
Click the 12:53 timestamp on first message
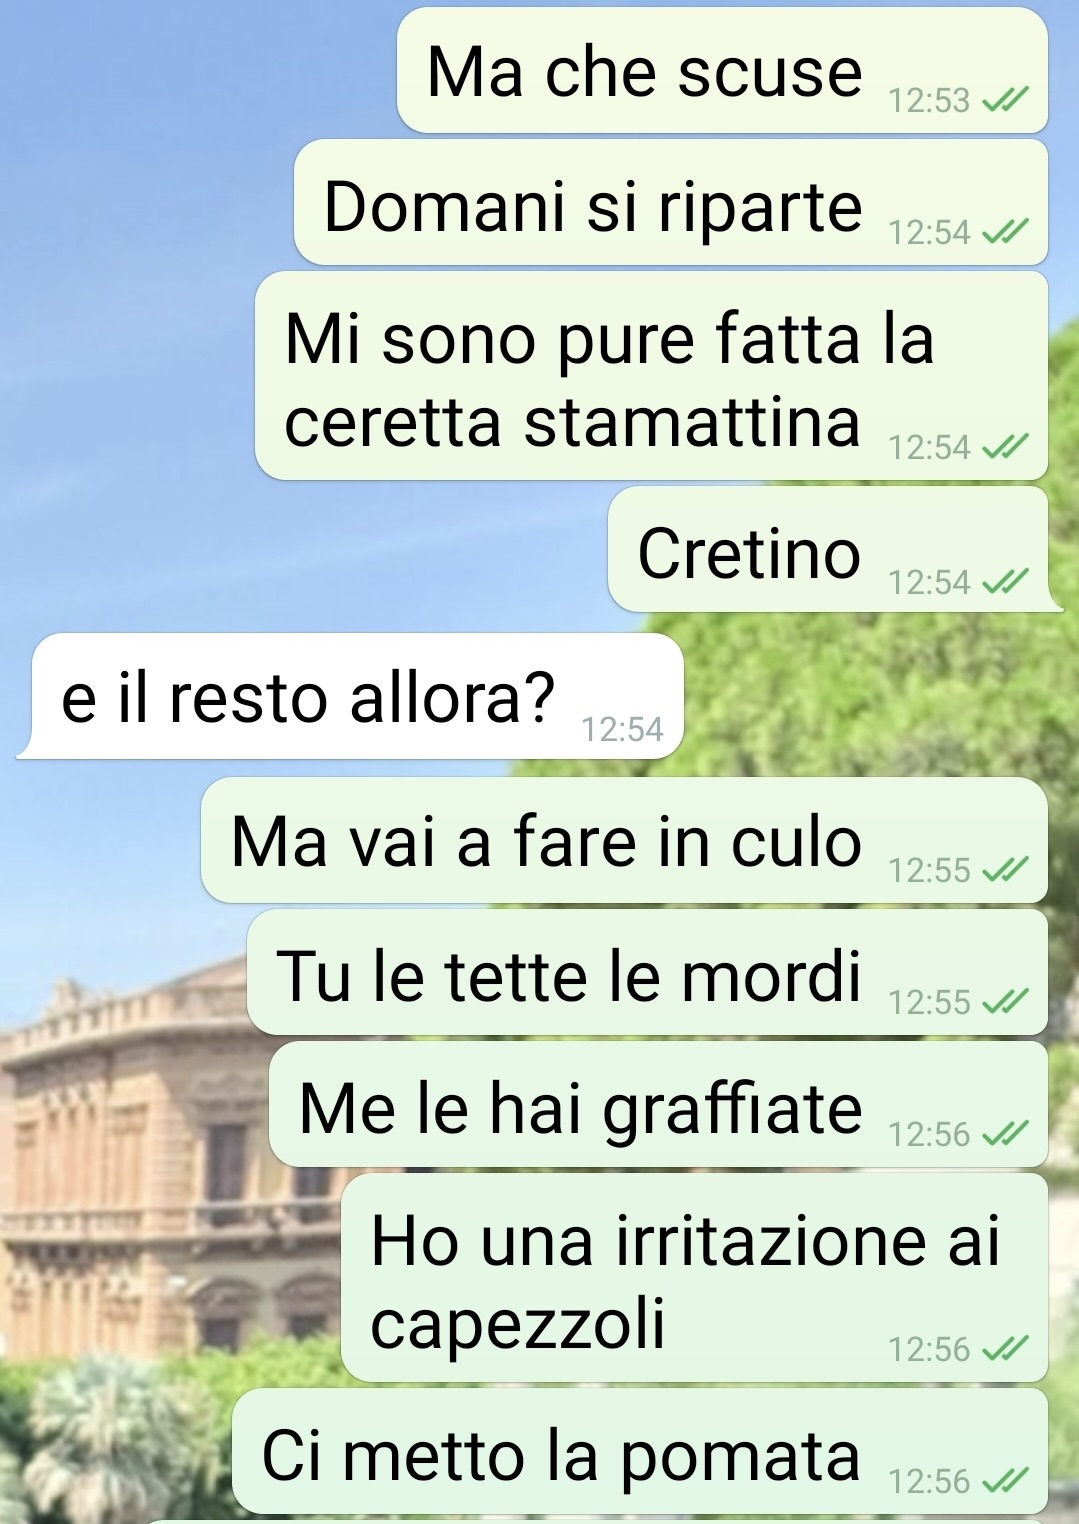929,100
